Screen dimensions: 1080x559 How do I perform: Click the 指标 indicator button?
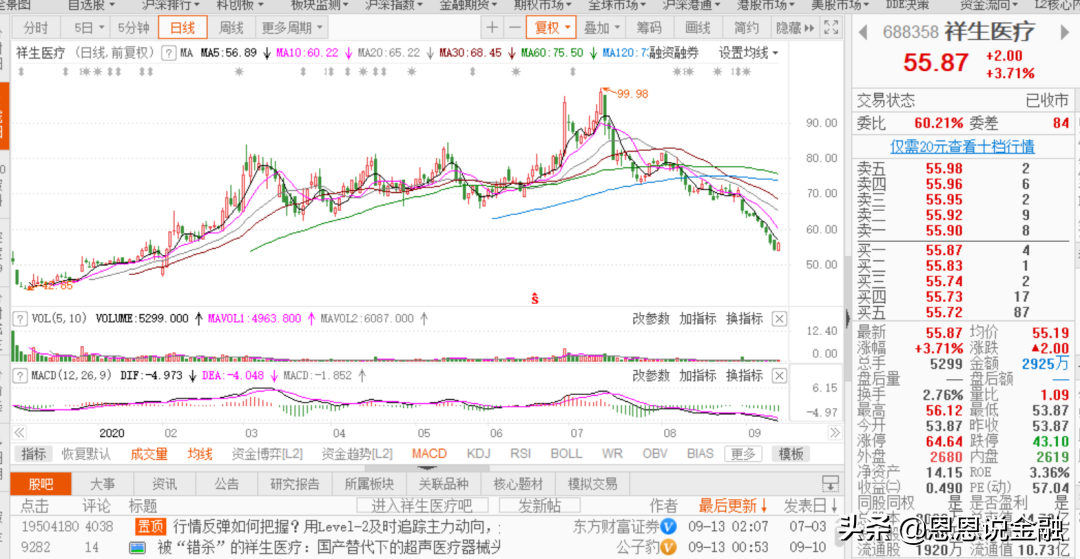coord(34,454)
